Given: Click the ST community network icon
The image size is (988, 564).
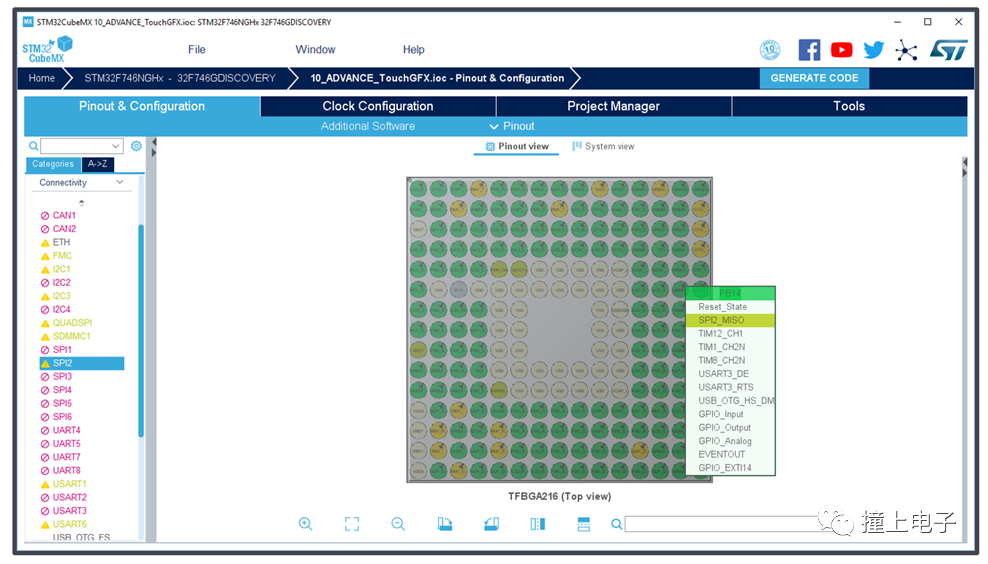Looking at the screenshot, I should 906,50.
